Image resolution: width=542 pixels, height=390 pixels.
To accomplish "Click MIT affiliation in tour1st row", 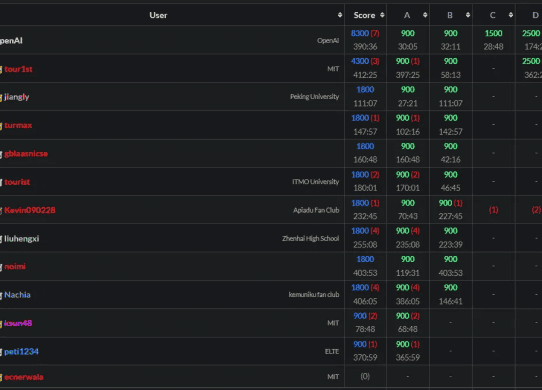I will [x=333, y=69].
